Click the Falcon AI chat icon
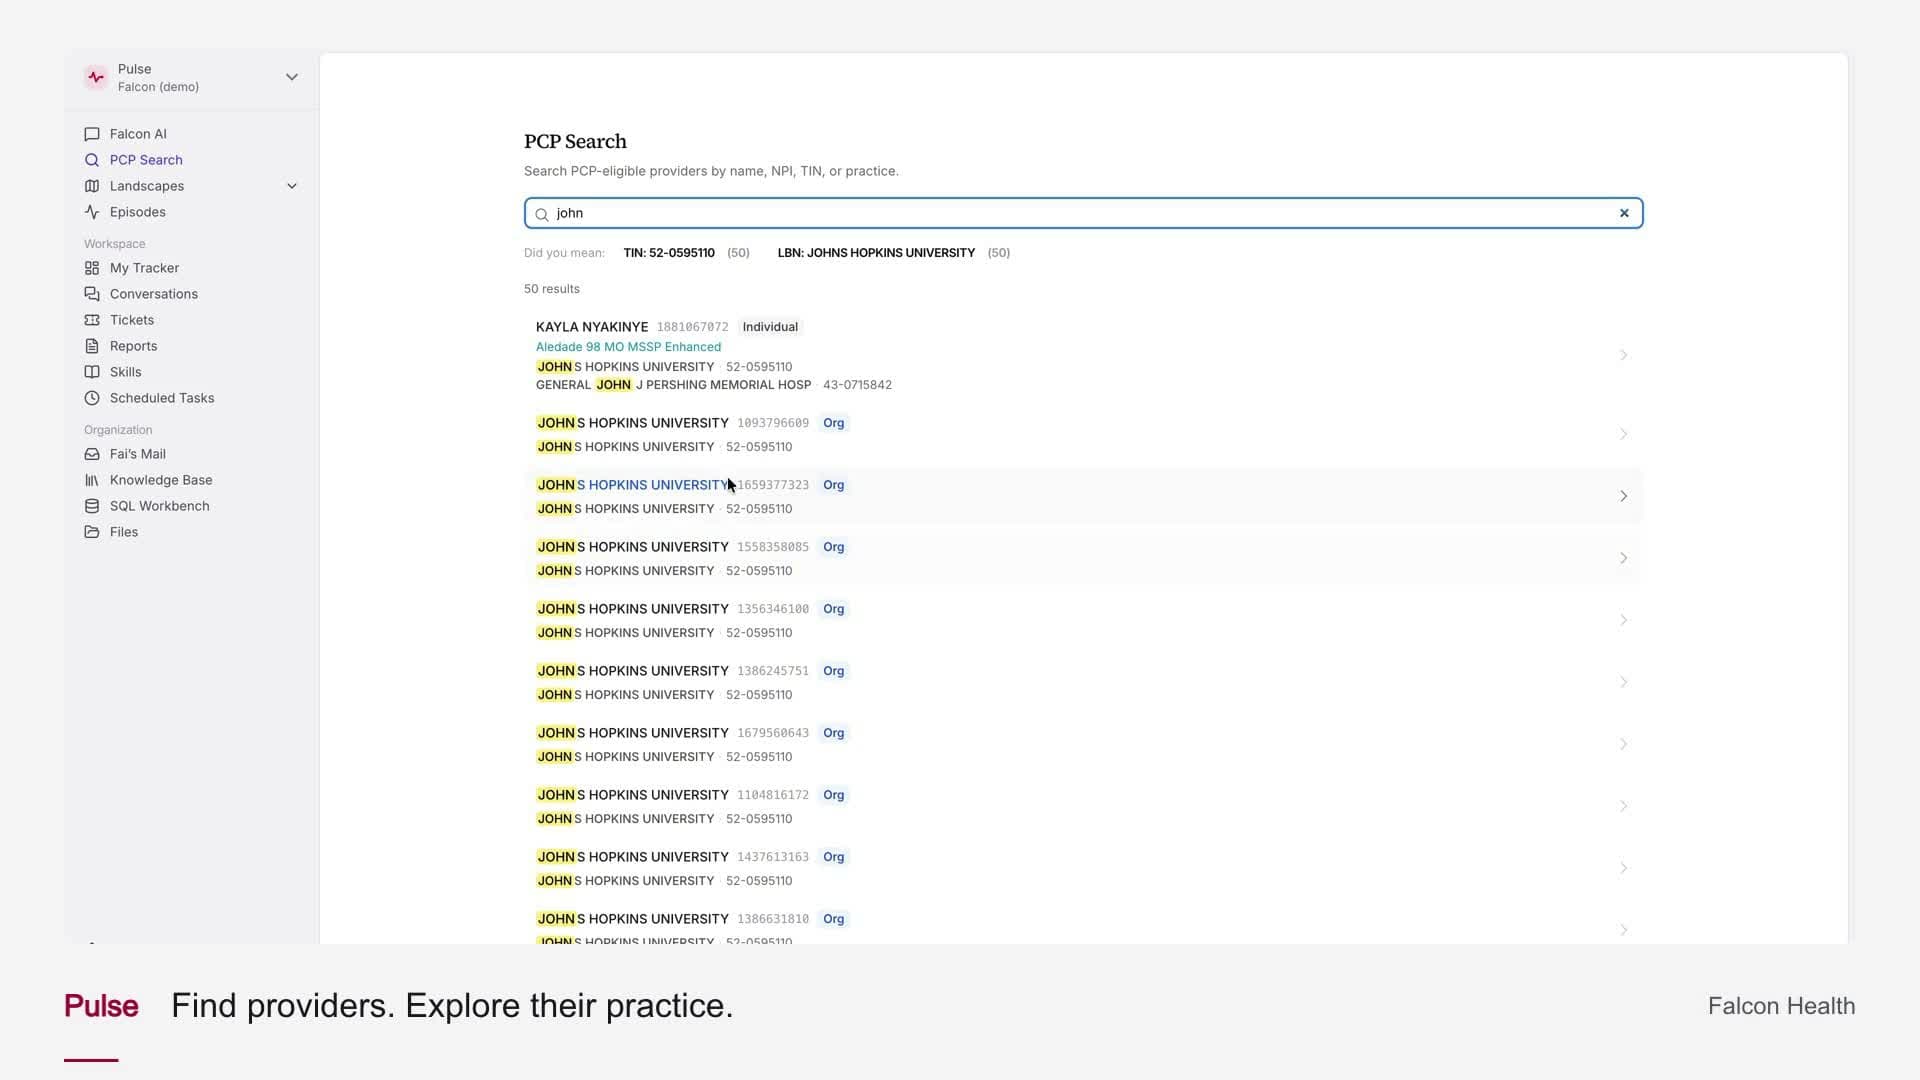1920x1080 pixels. (x=92, y=134)
